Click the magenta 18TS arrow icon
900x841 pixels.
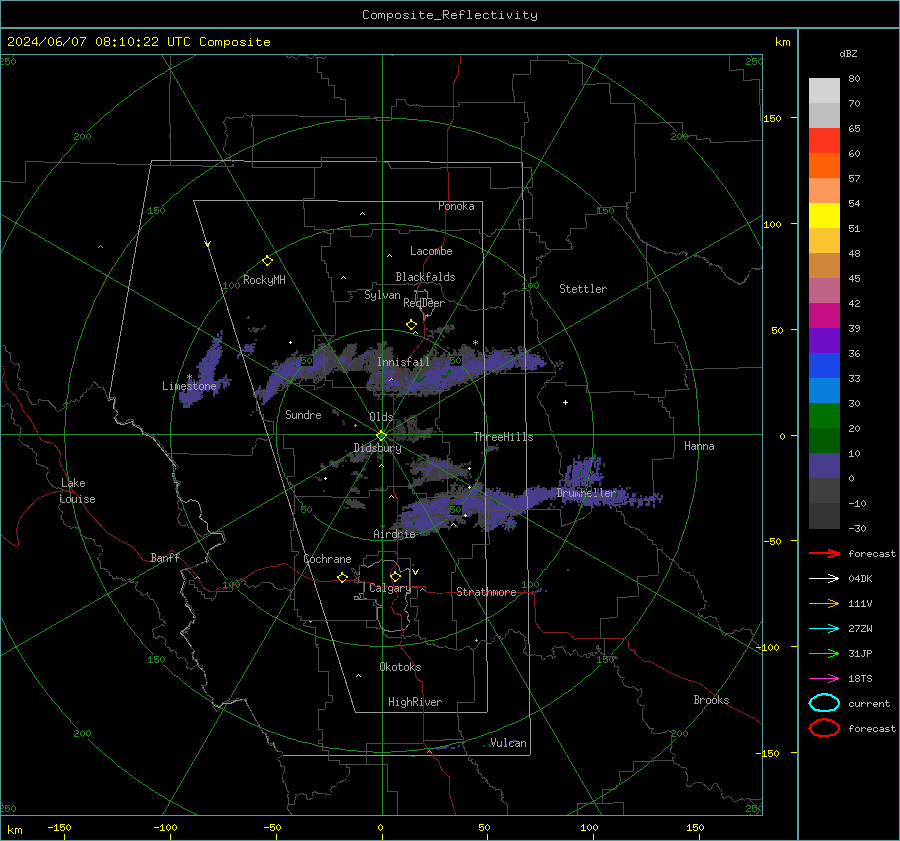824,679
